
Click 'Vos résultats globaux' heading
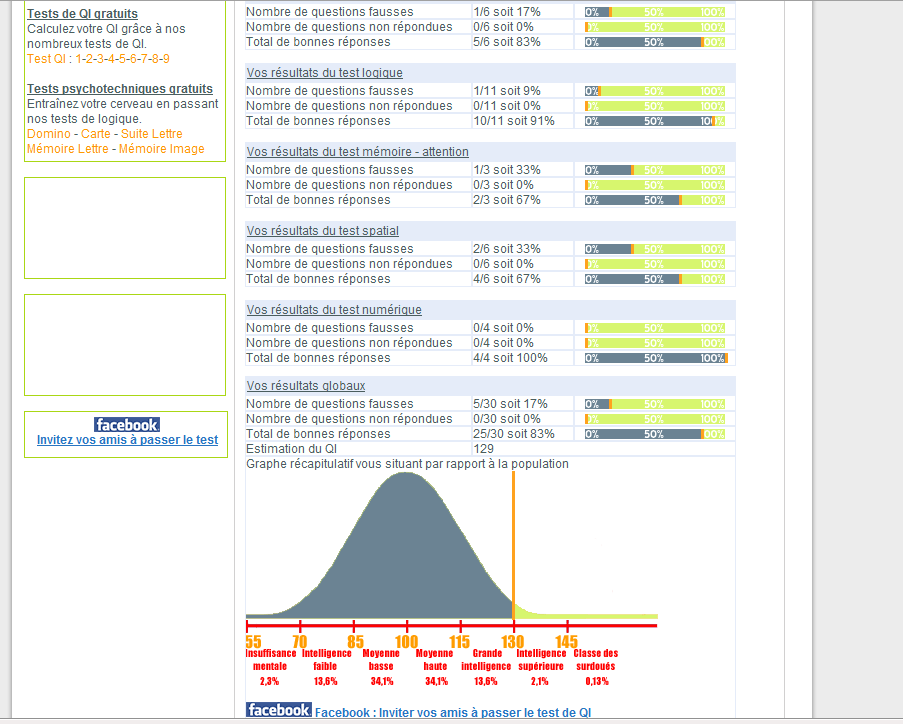point(306,385)
